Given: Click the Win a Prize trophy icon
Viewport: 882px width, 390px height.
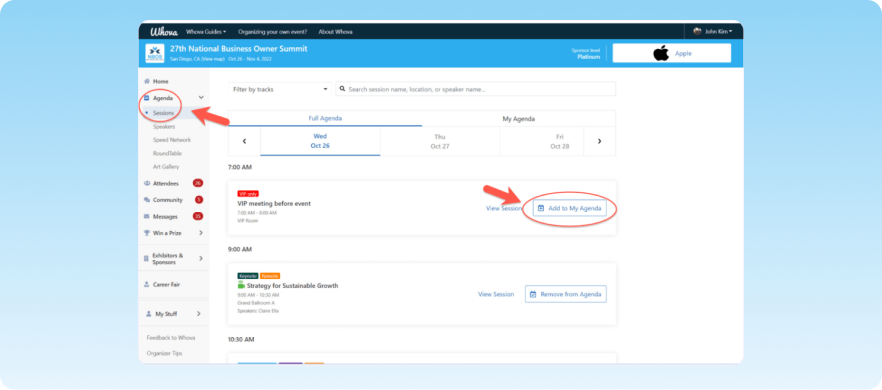Looking at the screenshot, I should [x=147, y=233].
